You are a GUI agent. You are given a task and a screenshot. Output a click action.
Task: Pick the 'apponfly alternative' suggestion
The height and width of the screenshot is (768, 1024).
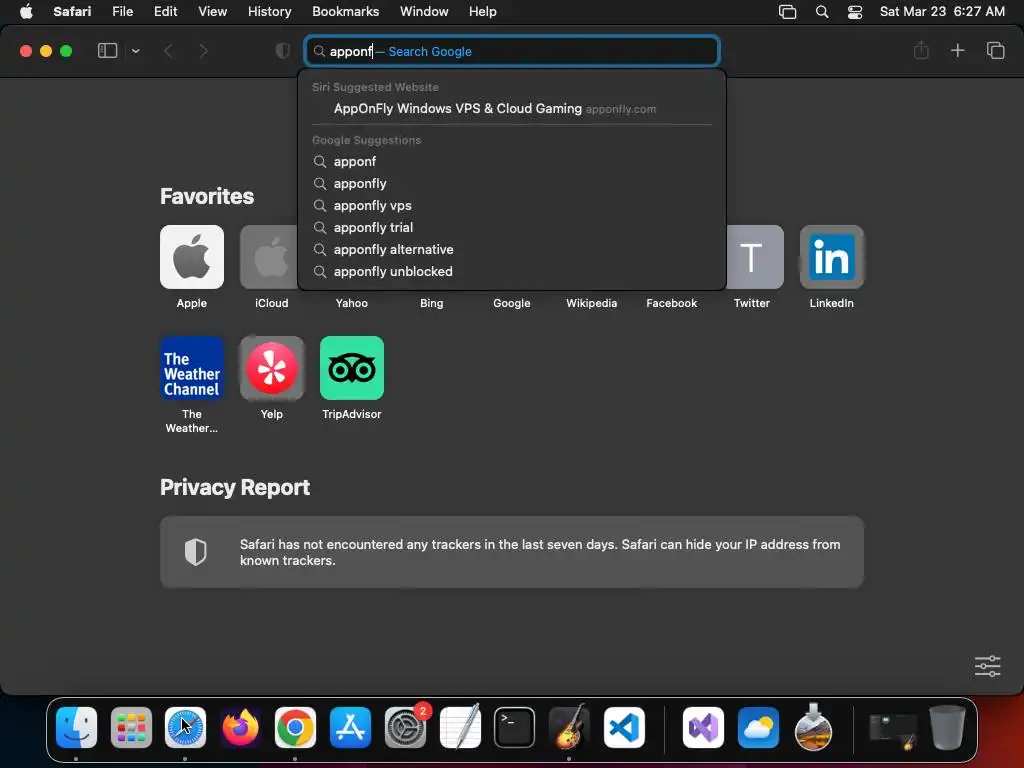[512, 249]
